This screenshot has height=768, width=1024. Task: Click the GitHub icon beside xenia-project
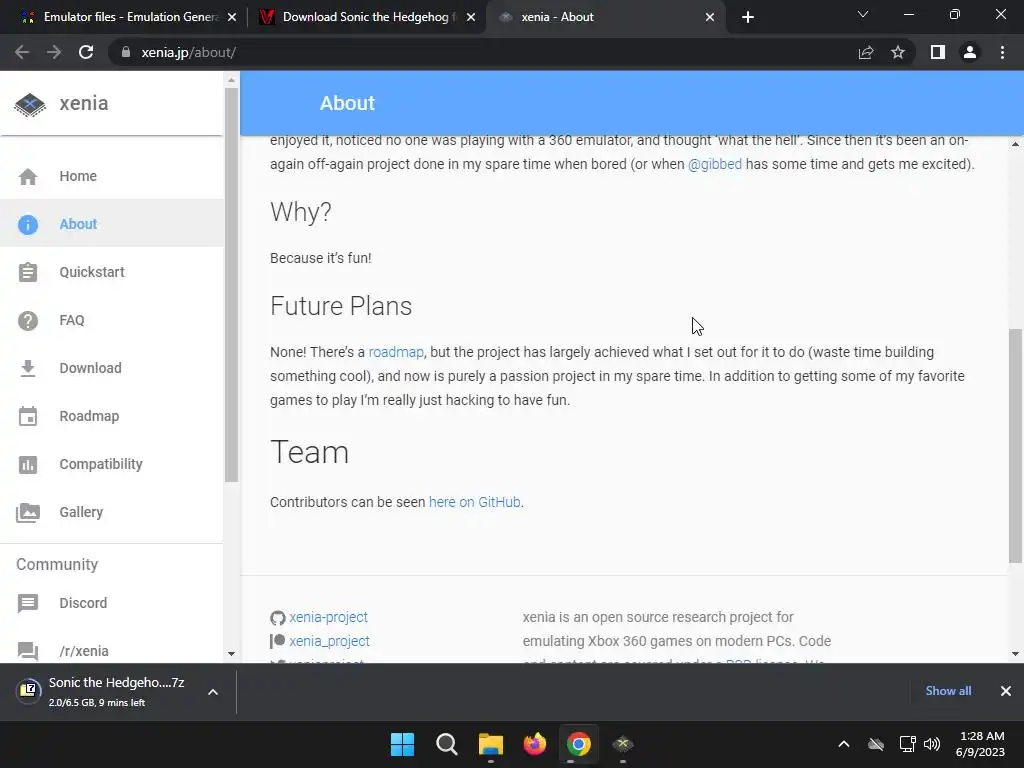click(x=278, y=618)
